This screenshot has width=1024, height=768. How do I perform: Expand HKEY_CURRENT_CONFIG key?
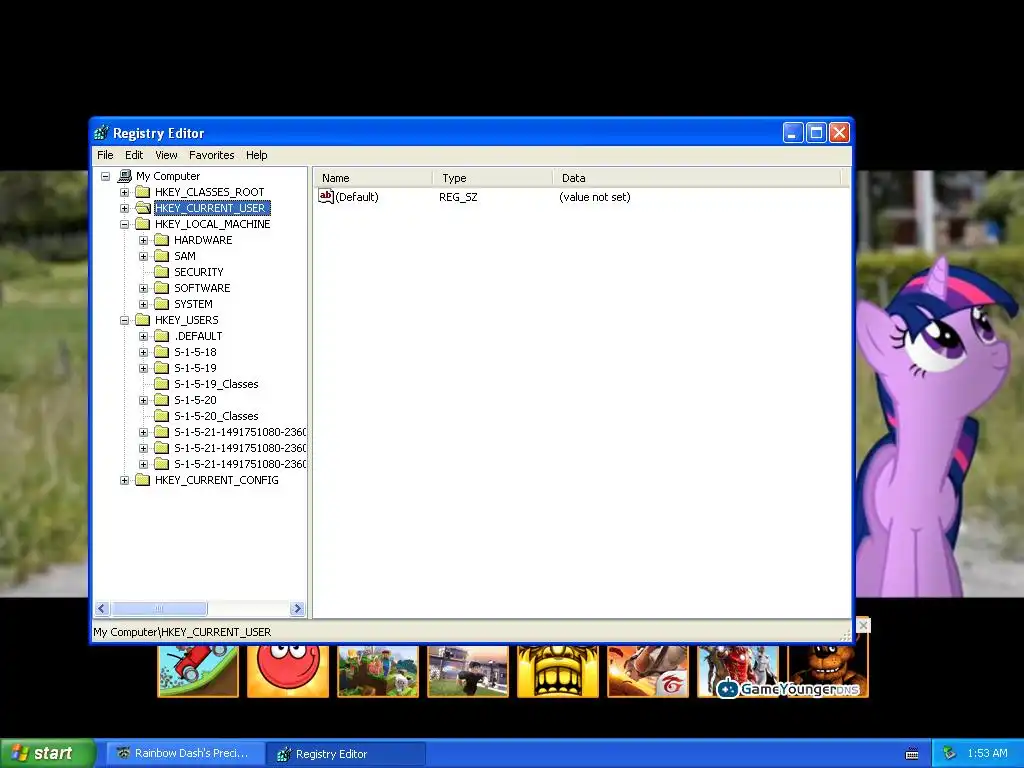point(124,480)
